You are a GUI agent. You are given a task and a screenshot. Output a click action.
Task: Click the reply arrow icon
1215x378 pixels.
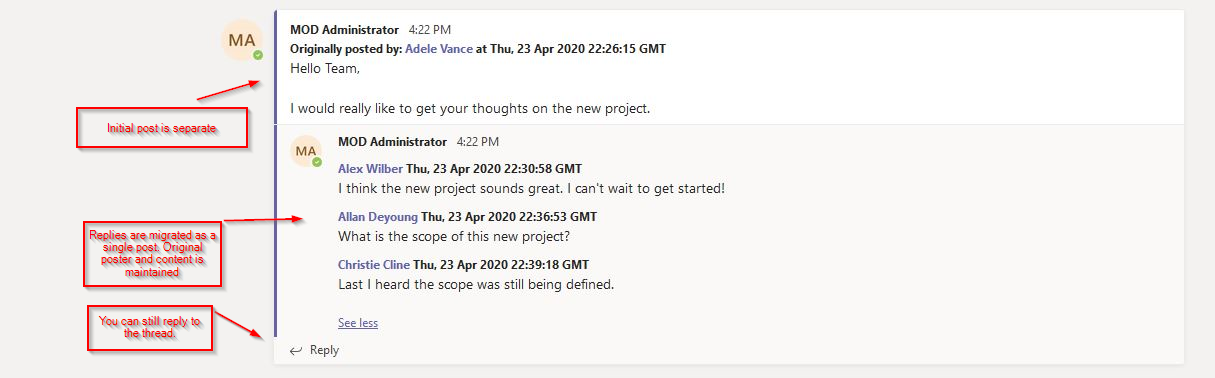(x=295, y=350)
